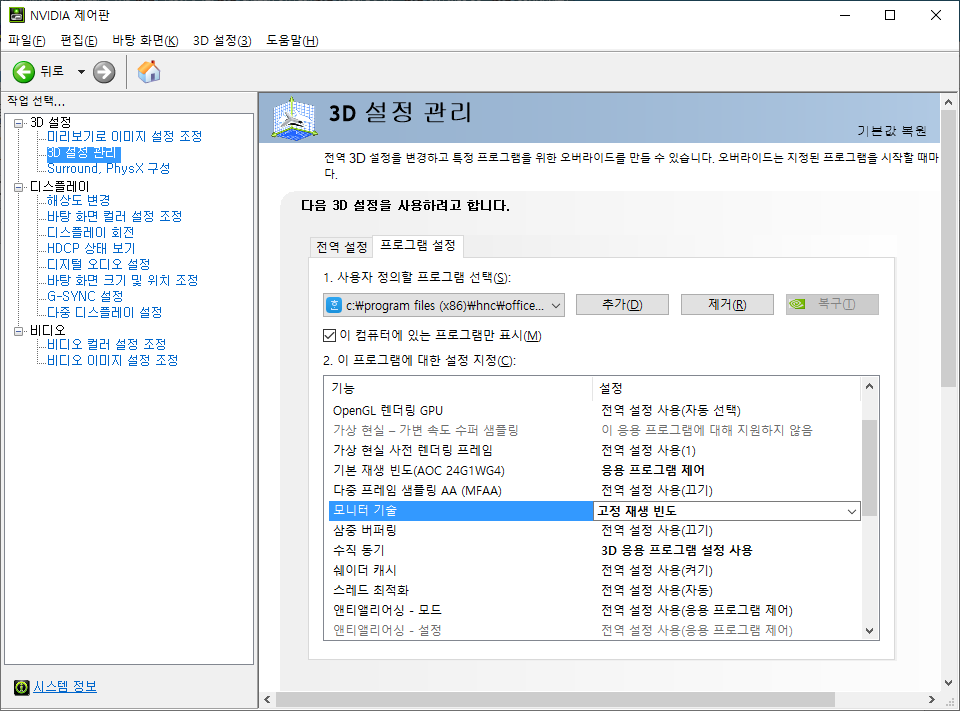This screenshot has height=711, width=960.
Task: Select 앤티앨리어싱 - 모드 row
Action: coord(594,610)
